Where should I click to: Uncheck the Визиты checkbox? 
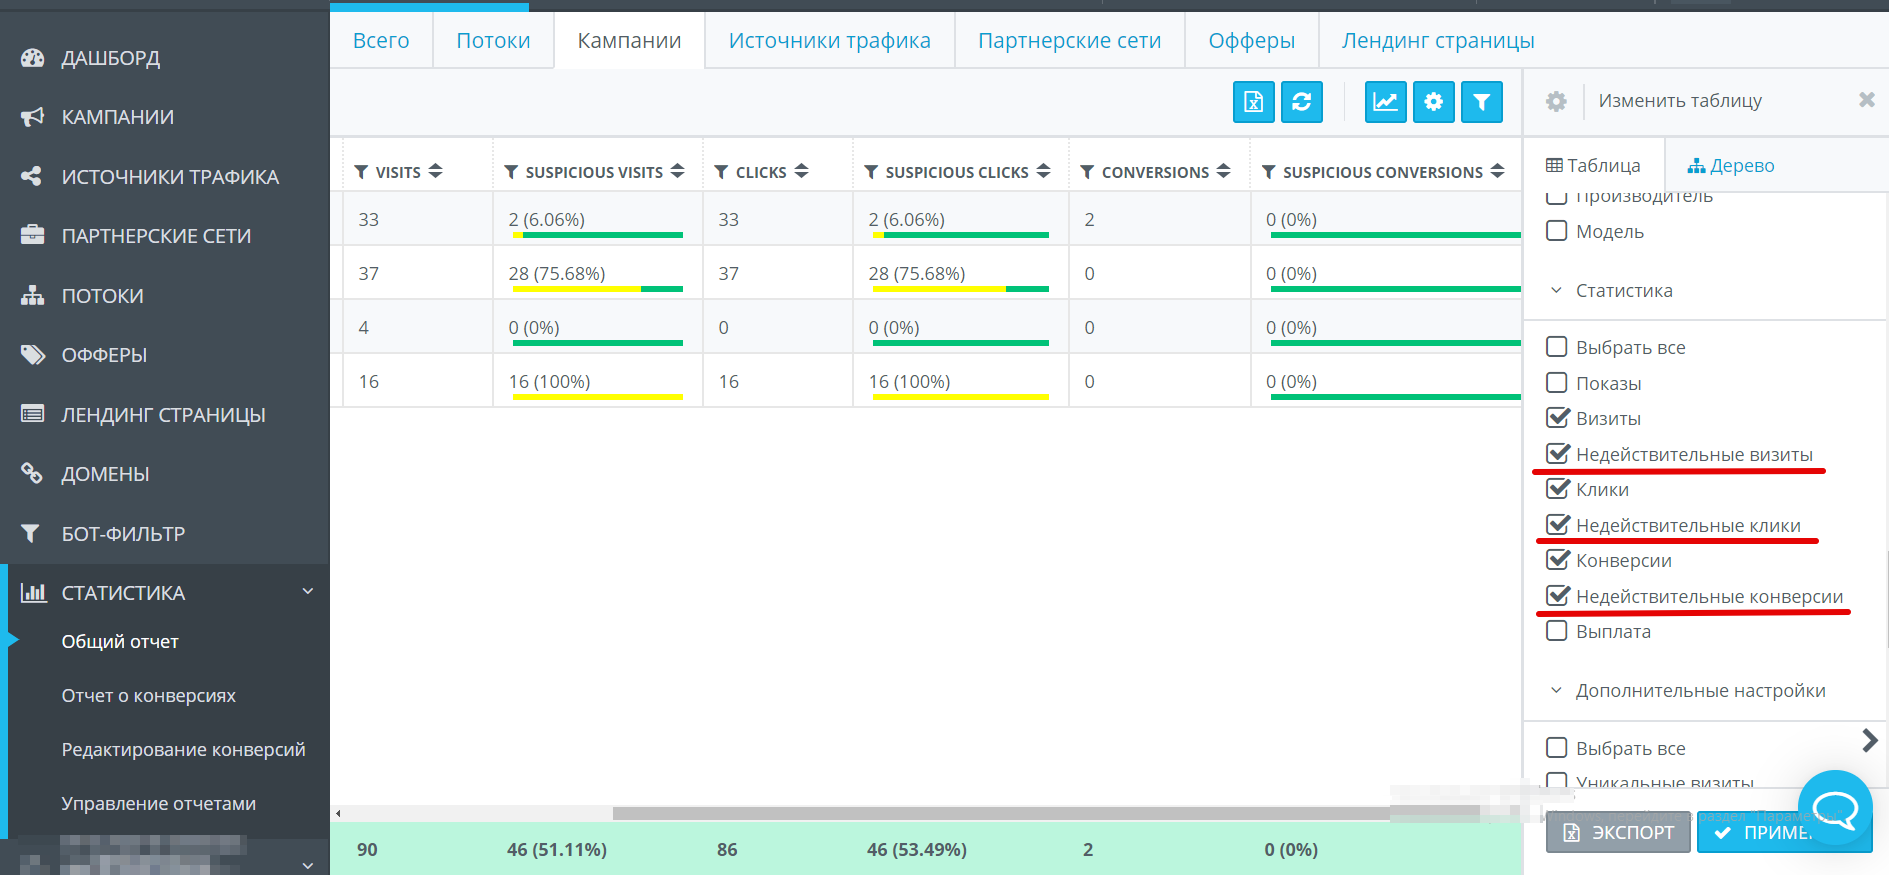point(1557,418)
